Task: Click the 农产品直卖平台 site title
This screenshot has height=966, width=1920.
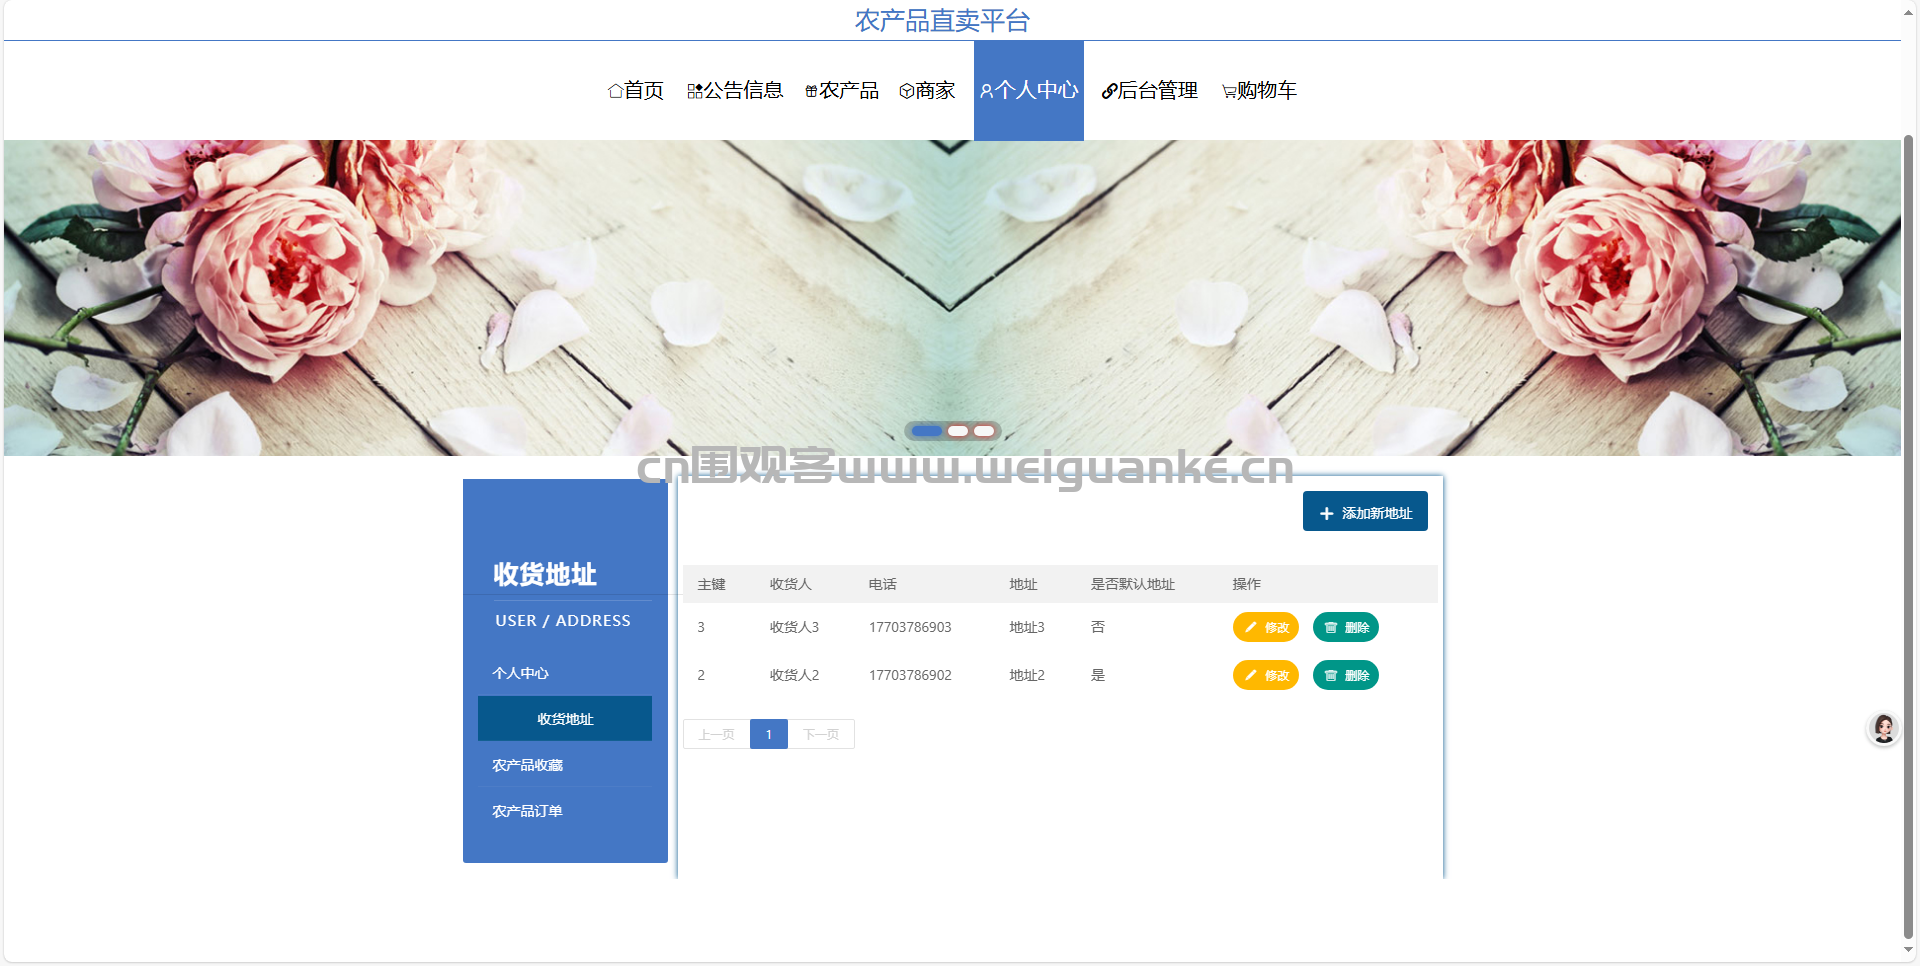Action: click(942, 20)
